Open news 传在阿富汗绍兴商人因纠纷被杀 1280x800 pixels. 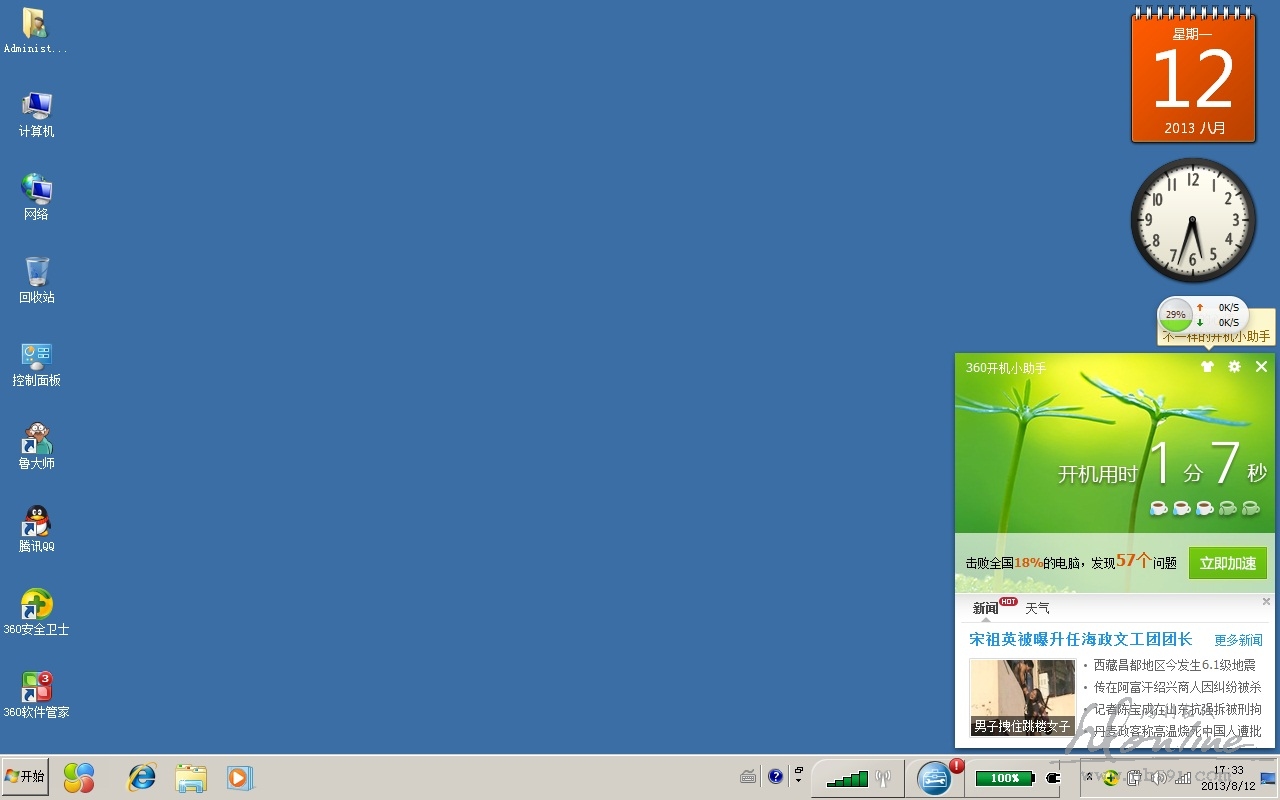coord(1177,687)
